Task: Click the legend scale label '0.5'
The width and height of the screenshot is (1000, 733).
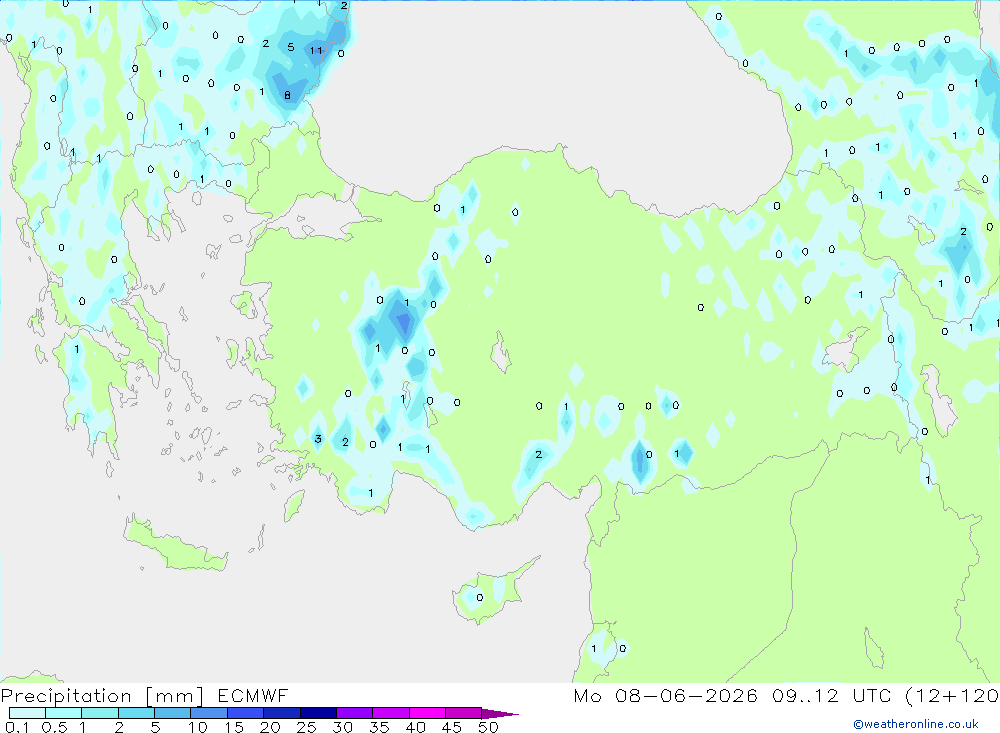Action: (x=54, y=727)
